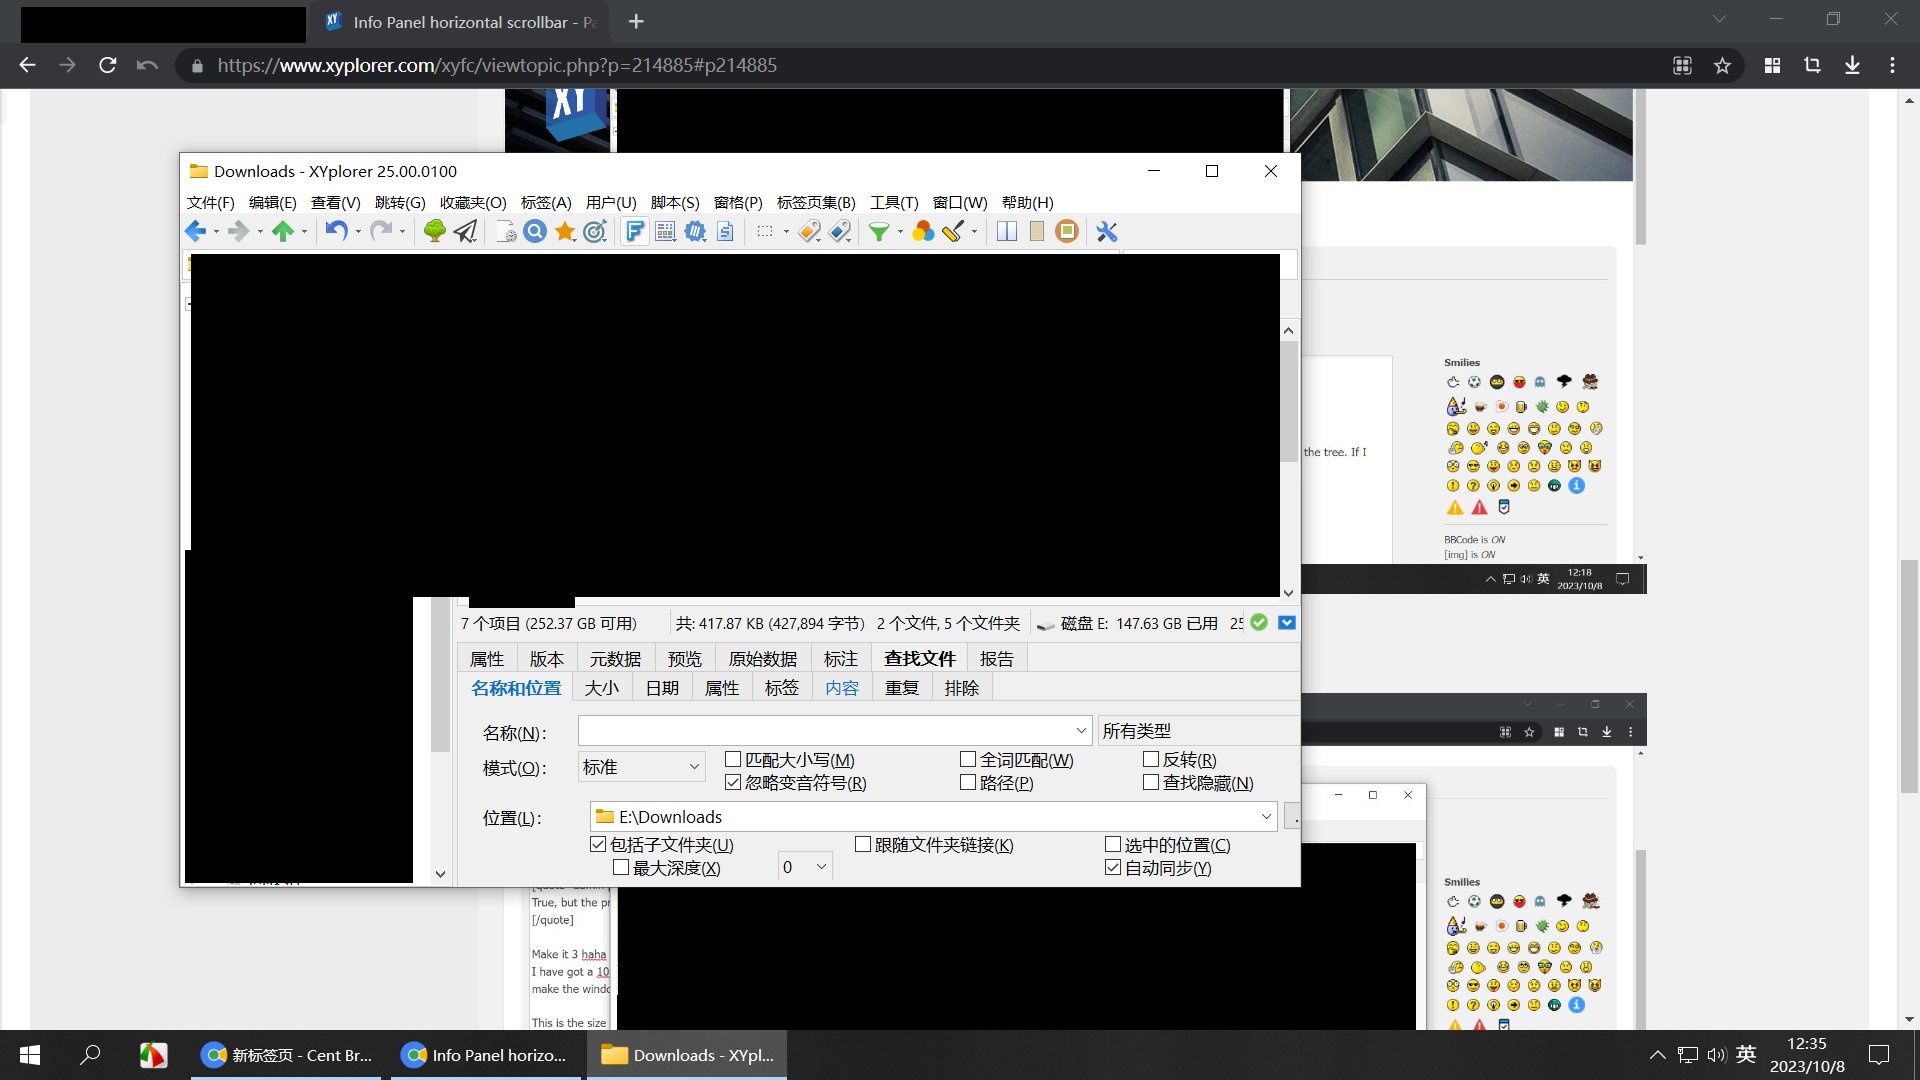The width and height of the screenshot is (1920, 1080).
Task: Click the blue magnifier Find Files icon
Action: click(x=535, y=232)
